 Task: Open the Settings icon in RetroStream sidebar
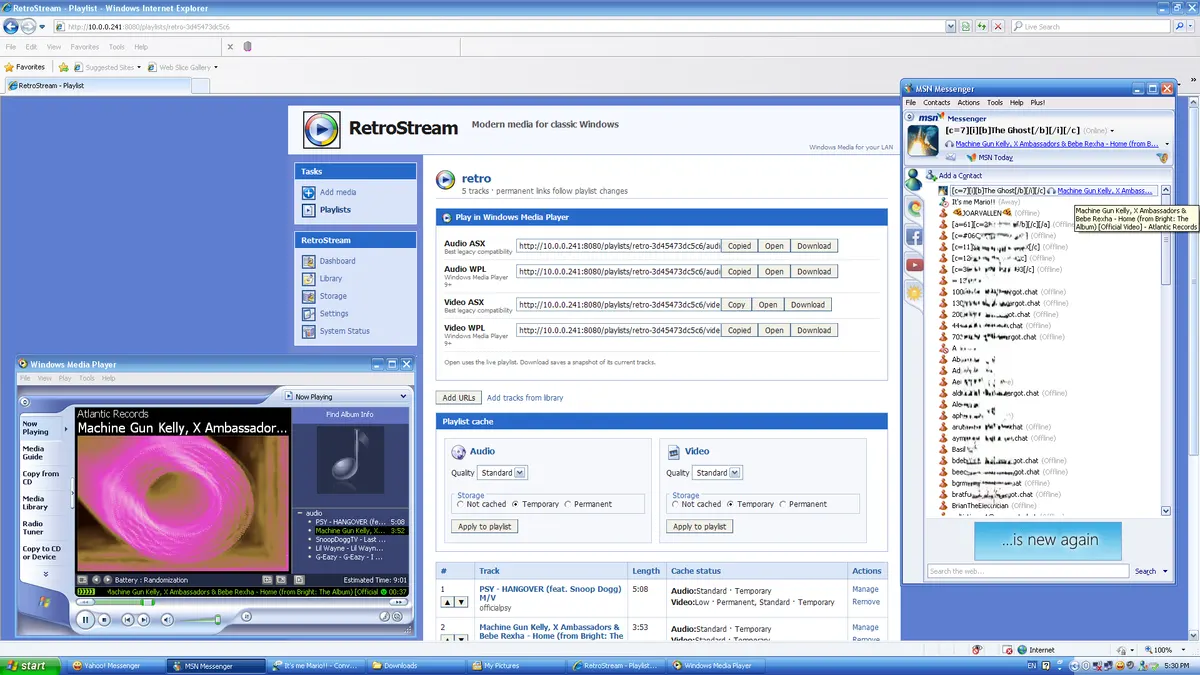(x=309, y=313)
